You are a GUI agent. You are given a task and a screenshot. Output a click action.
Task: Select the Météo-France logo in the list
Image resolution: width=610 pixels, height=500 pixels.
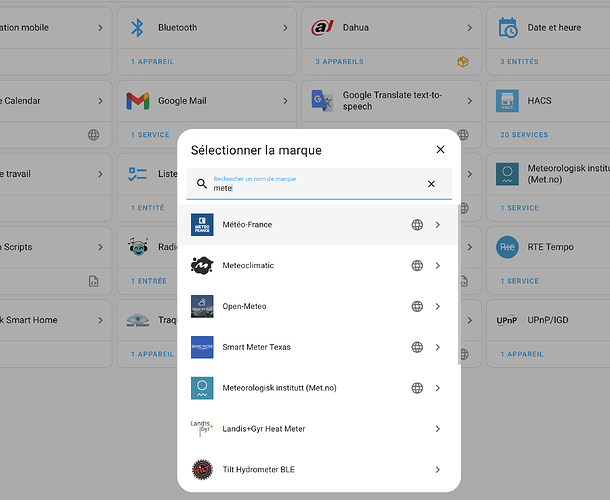(202, 225)
